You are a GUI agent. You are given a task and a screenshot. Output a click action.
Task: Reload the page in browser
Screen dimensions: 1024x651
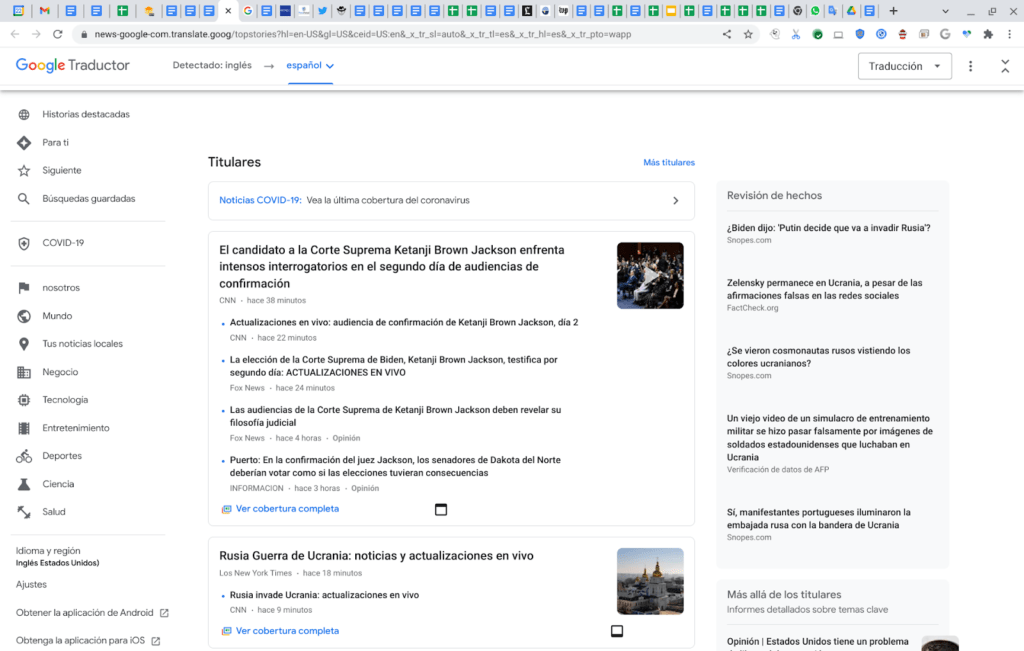57,34
